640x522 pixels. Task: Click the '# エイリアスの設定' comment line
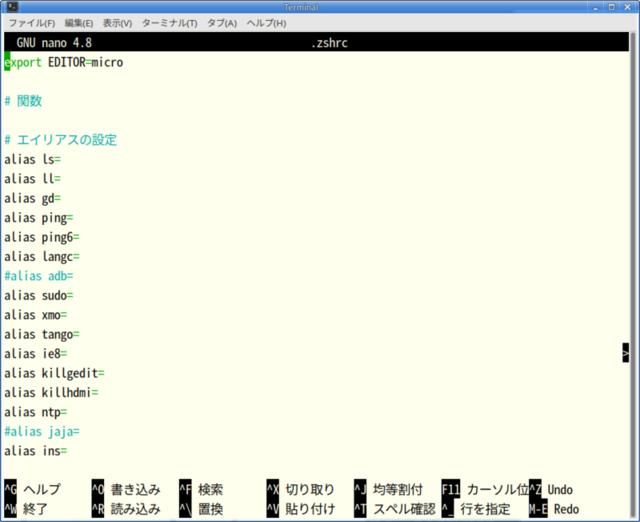[x=60, y=140]
